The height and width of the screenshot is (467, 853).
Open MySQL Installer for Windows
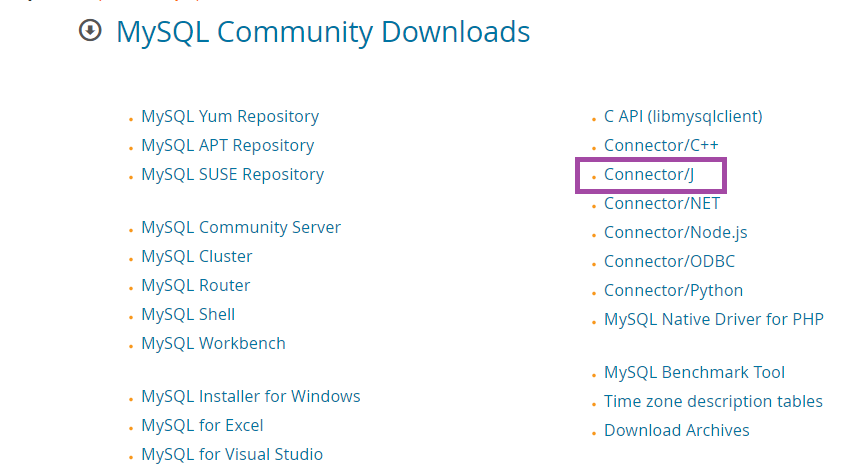point(250,397)
